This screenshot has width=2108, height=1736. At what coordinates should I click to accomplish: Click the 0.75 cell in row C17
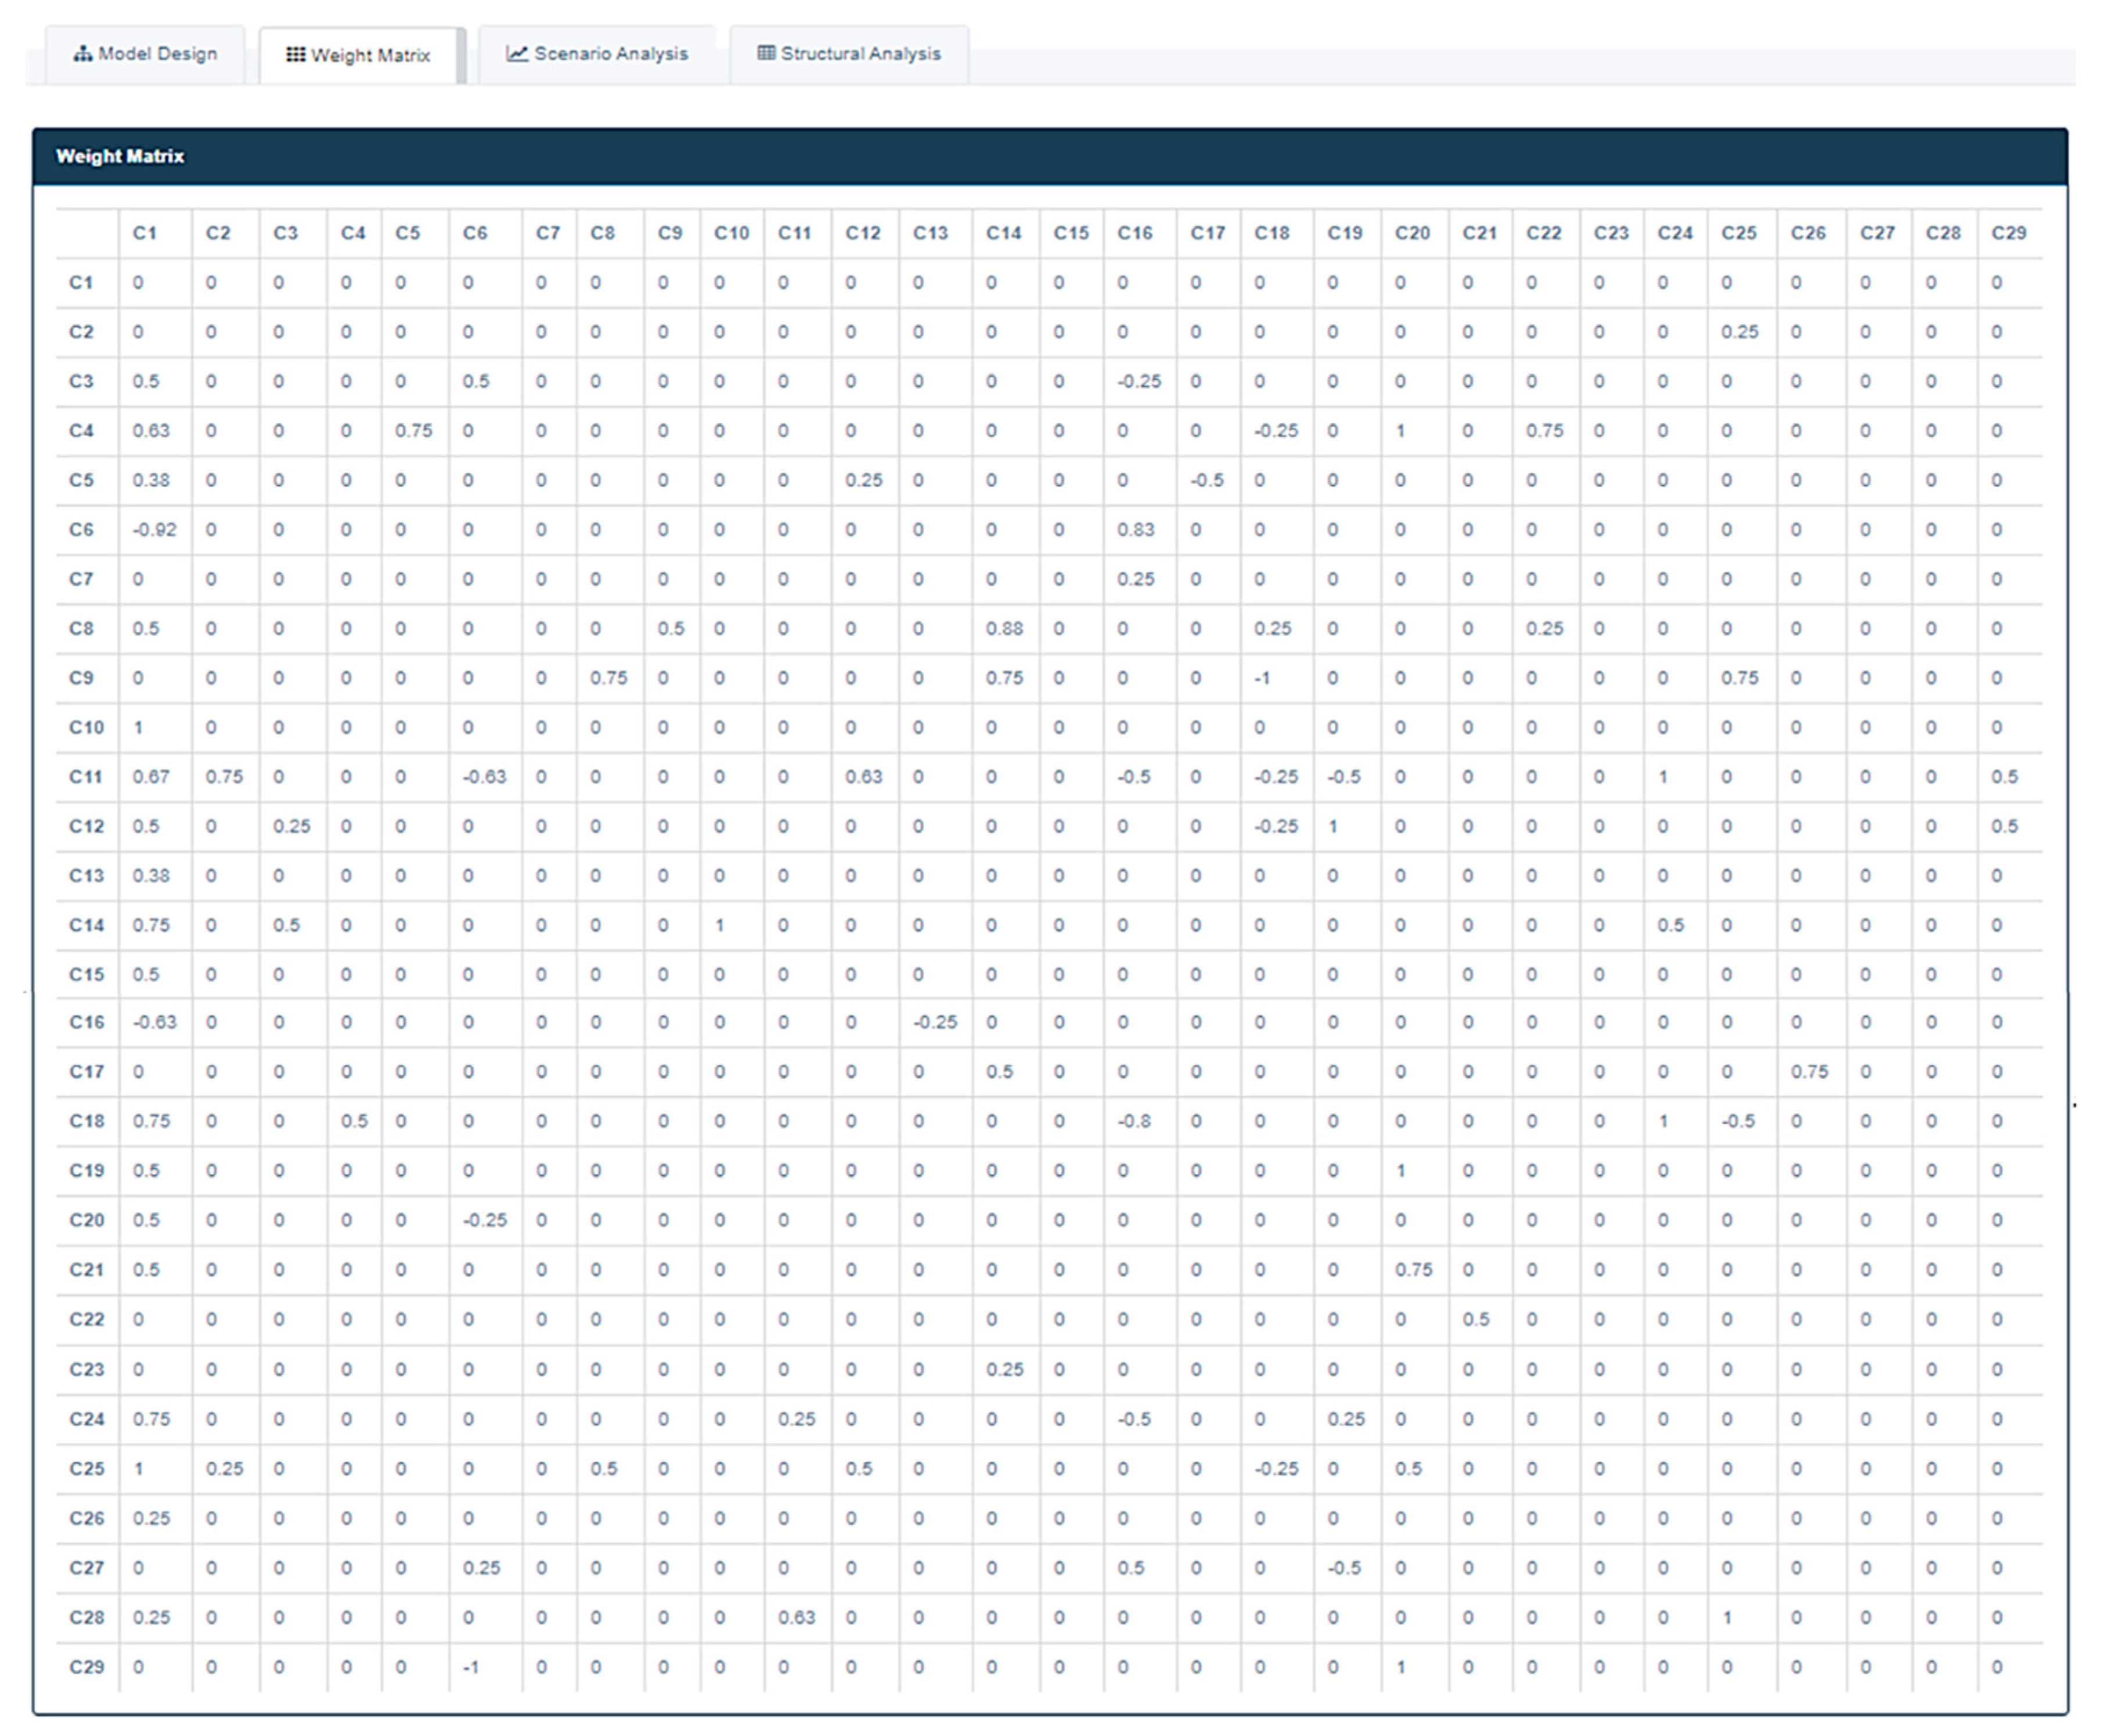click(x=1809, y=1072)
